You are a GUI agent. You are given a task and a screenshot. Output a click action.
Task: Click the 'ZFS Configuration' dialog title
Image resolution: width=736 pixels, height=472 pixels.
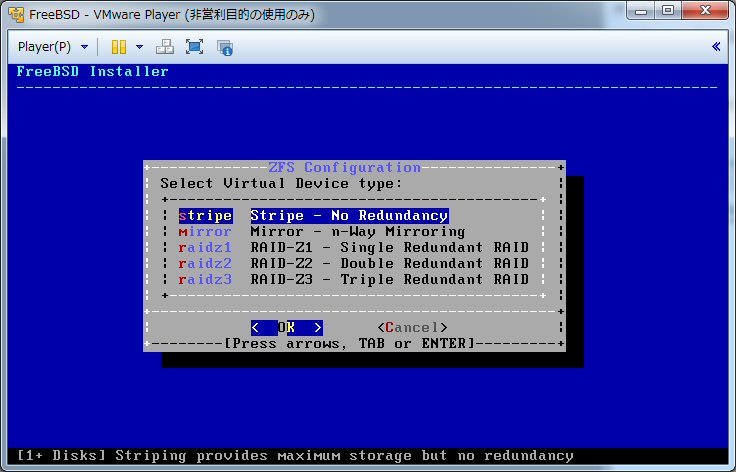[x=345, y=167]
